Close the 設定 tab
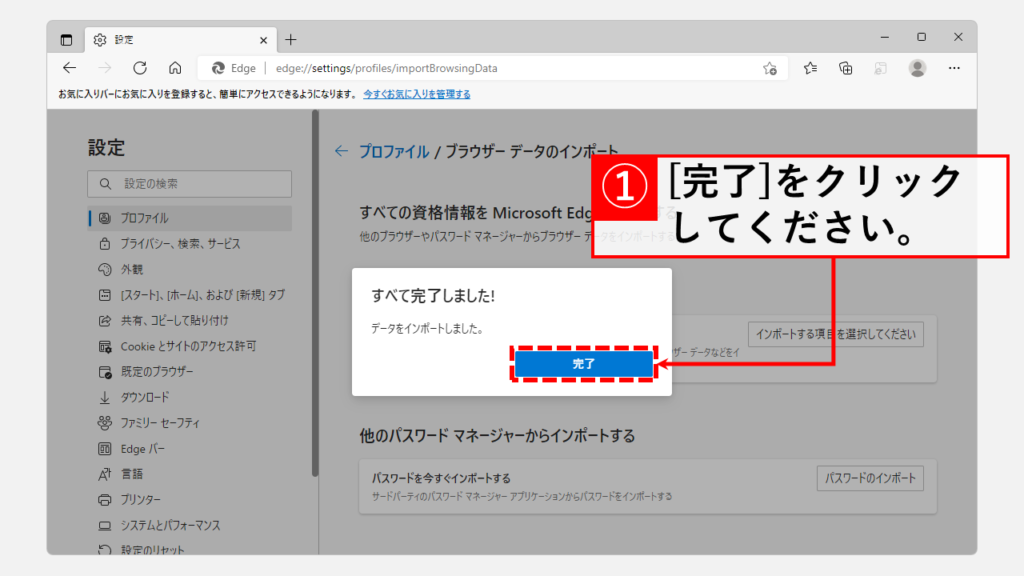The image size is (1024, 576). (x=264, y=40)
